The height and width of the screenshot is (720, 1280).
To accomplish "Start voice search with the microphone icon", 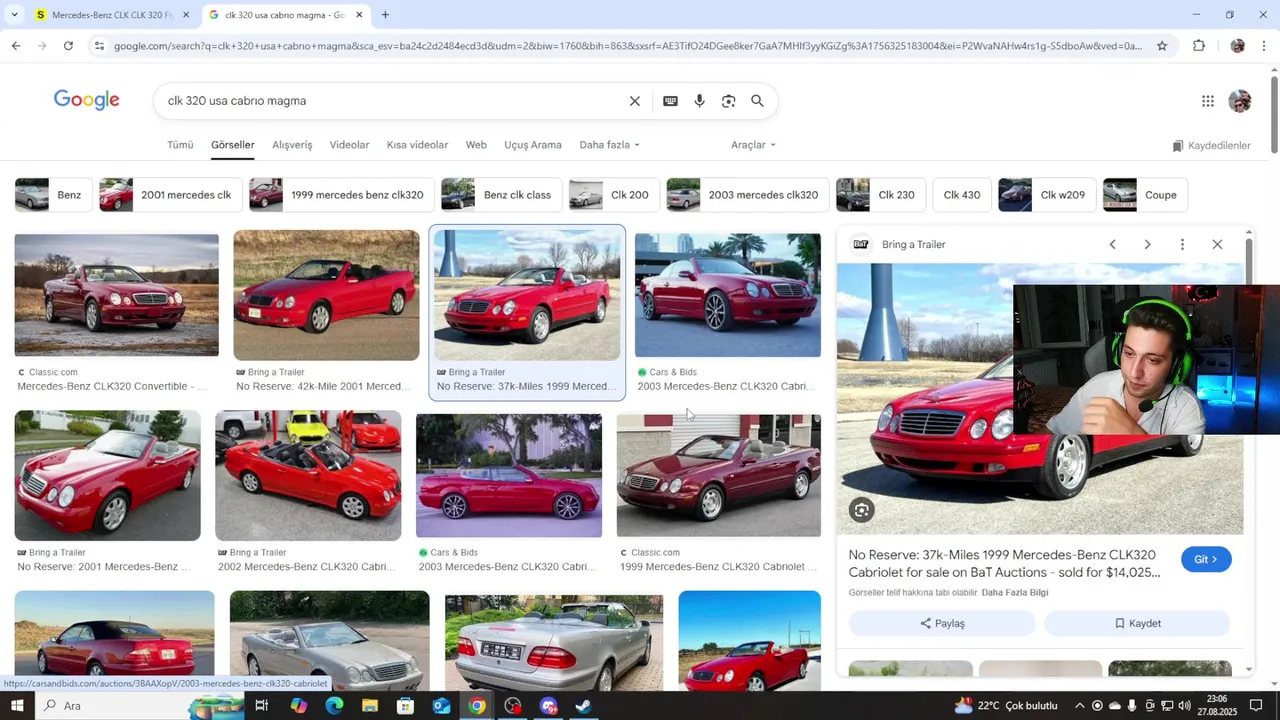I will tap(699, 101).
